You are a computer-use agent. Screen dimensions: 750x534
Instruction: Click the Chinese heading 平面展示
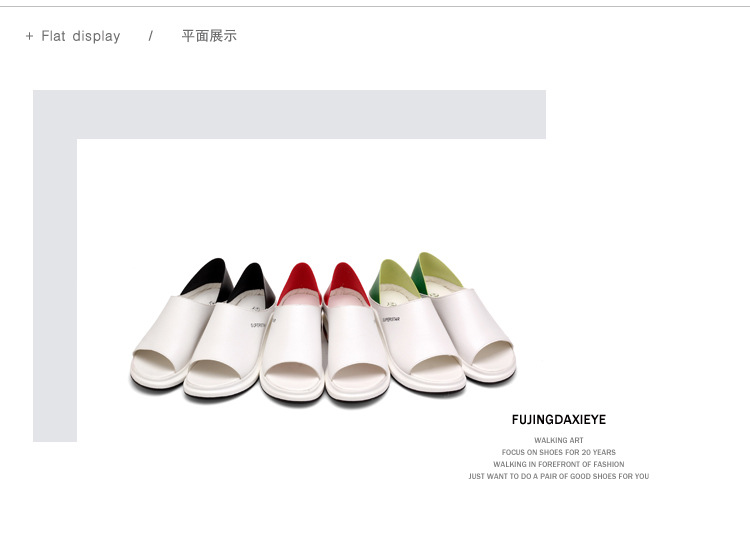pyautogui.click(x=209, y=36)
